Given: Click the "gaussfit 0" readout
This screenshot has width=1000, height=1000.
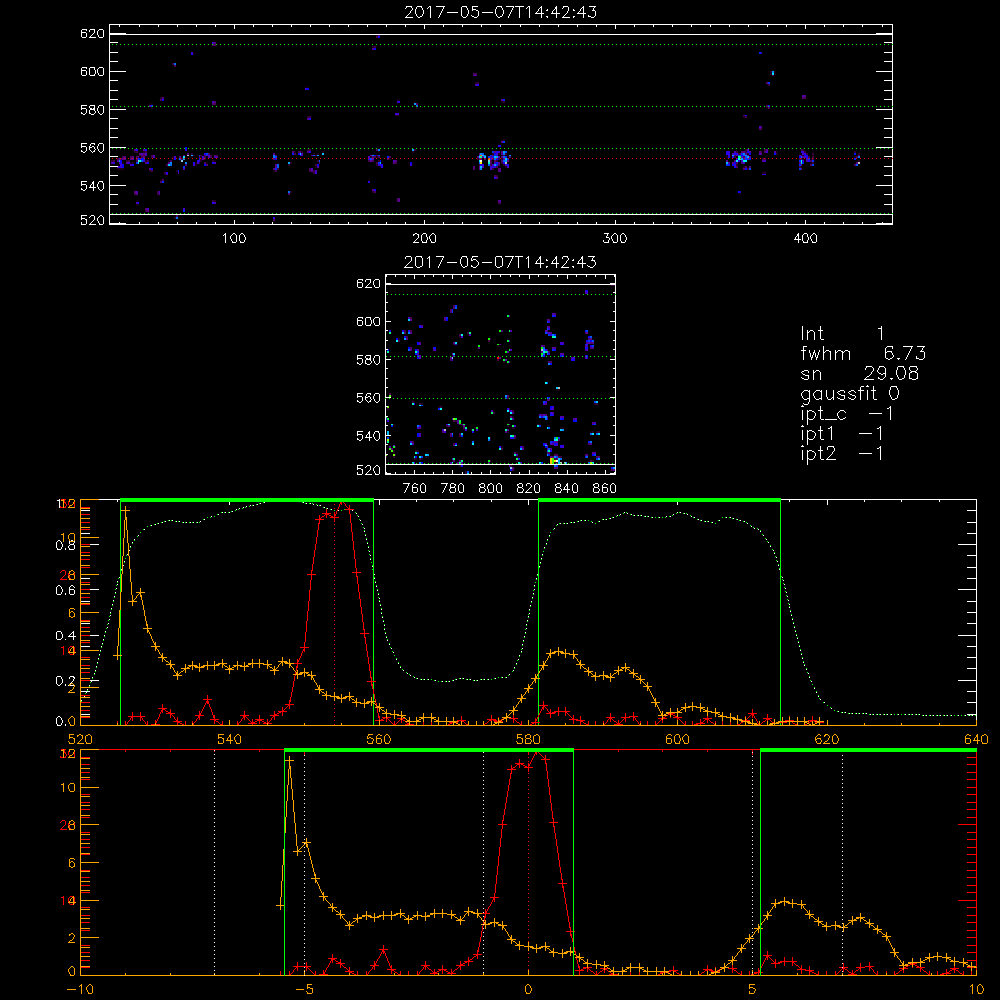Looking at the screenshot, I should point(849,393).
